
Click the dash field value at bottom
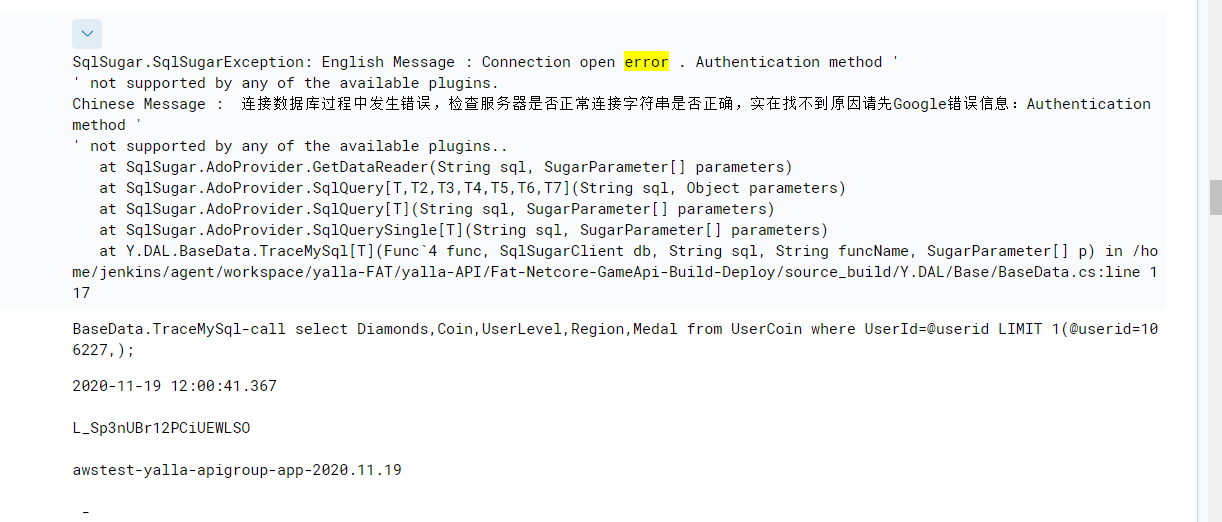tap(86, 512)
